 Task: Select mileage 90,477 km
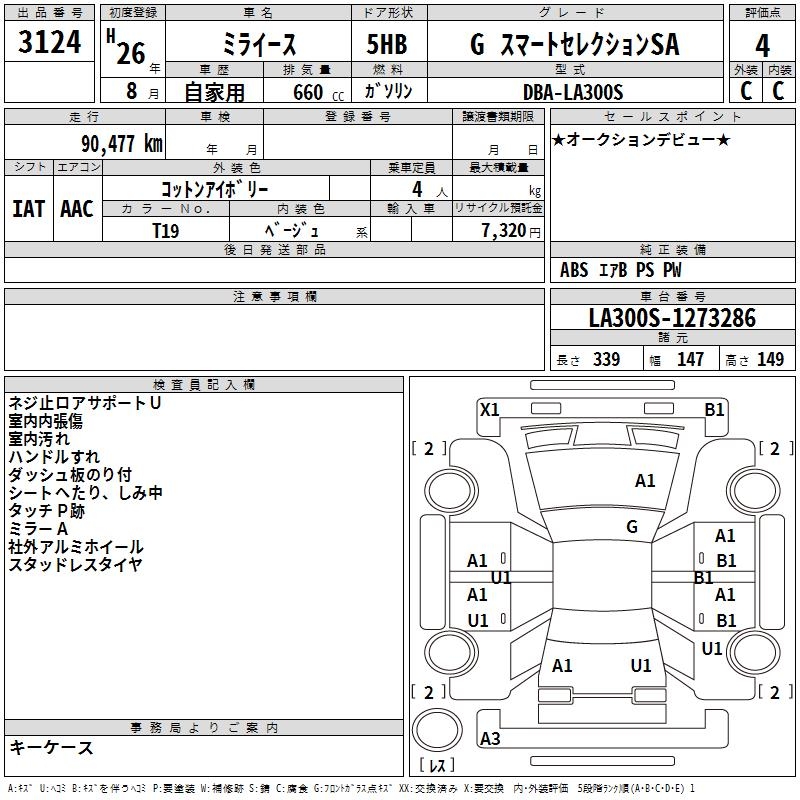tap(122, 144)
